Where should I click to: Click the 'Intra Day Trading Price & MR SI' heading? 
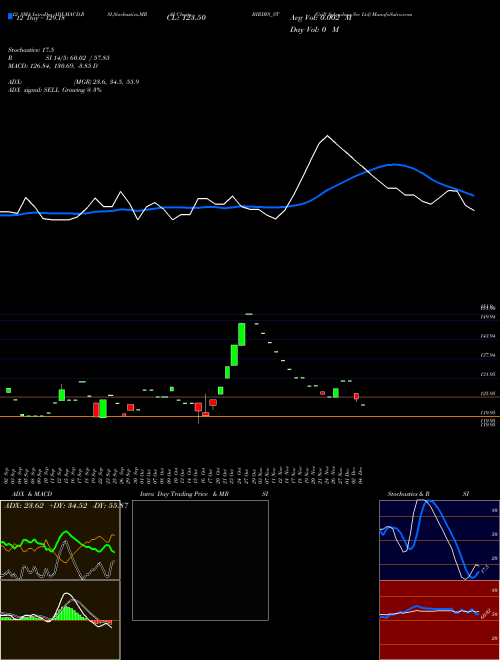(204, 494)
